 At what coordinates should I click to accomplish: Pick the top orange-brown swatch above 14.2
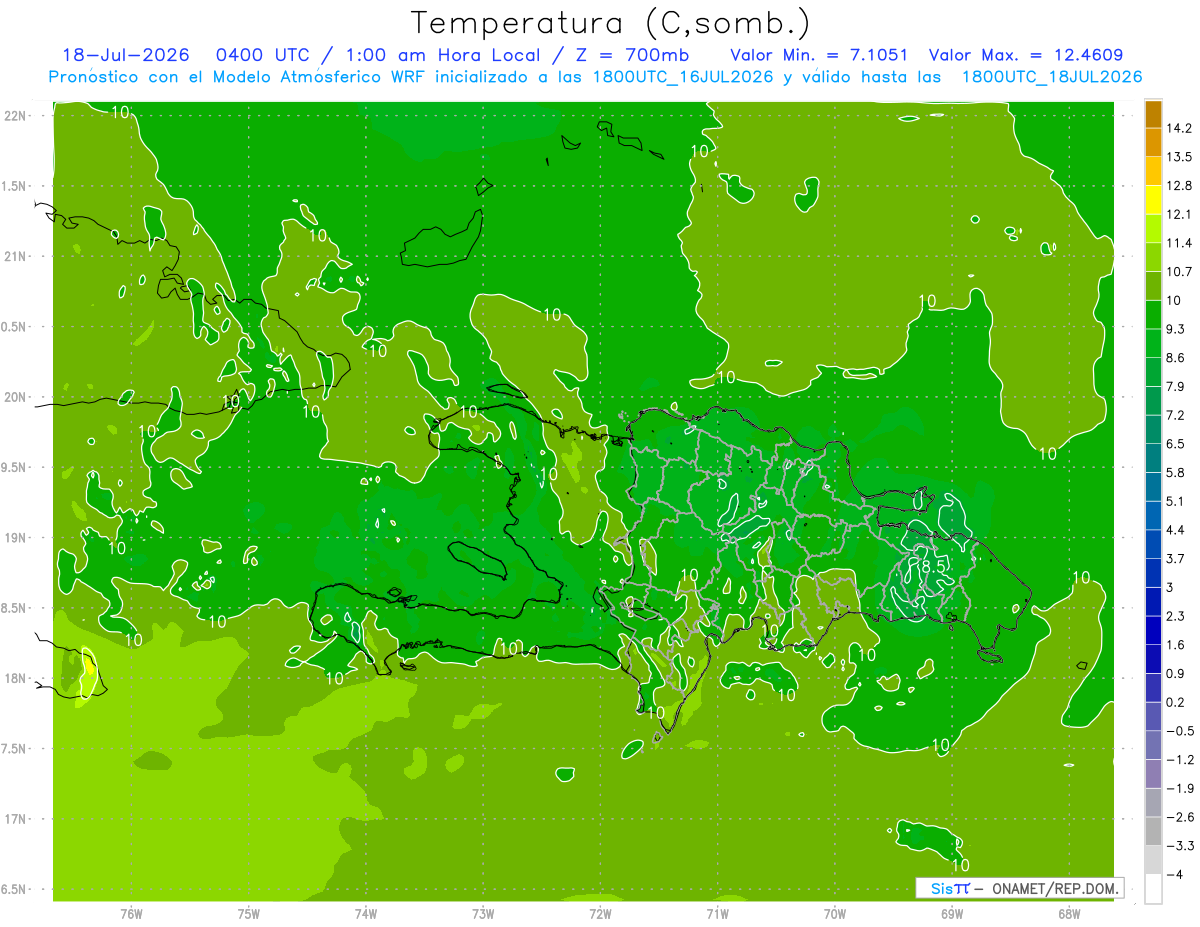tap(1153, 114)
